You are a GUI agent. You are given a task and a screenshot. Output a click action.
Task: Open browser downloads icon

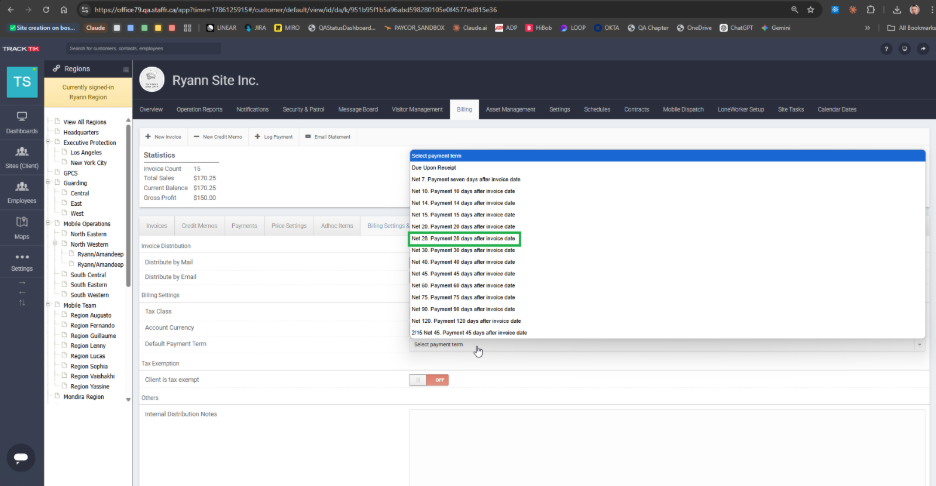click(897, 10)
